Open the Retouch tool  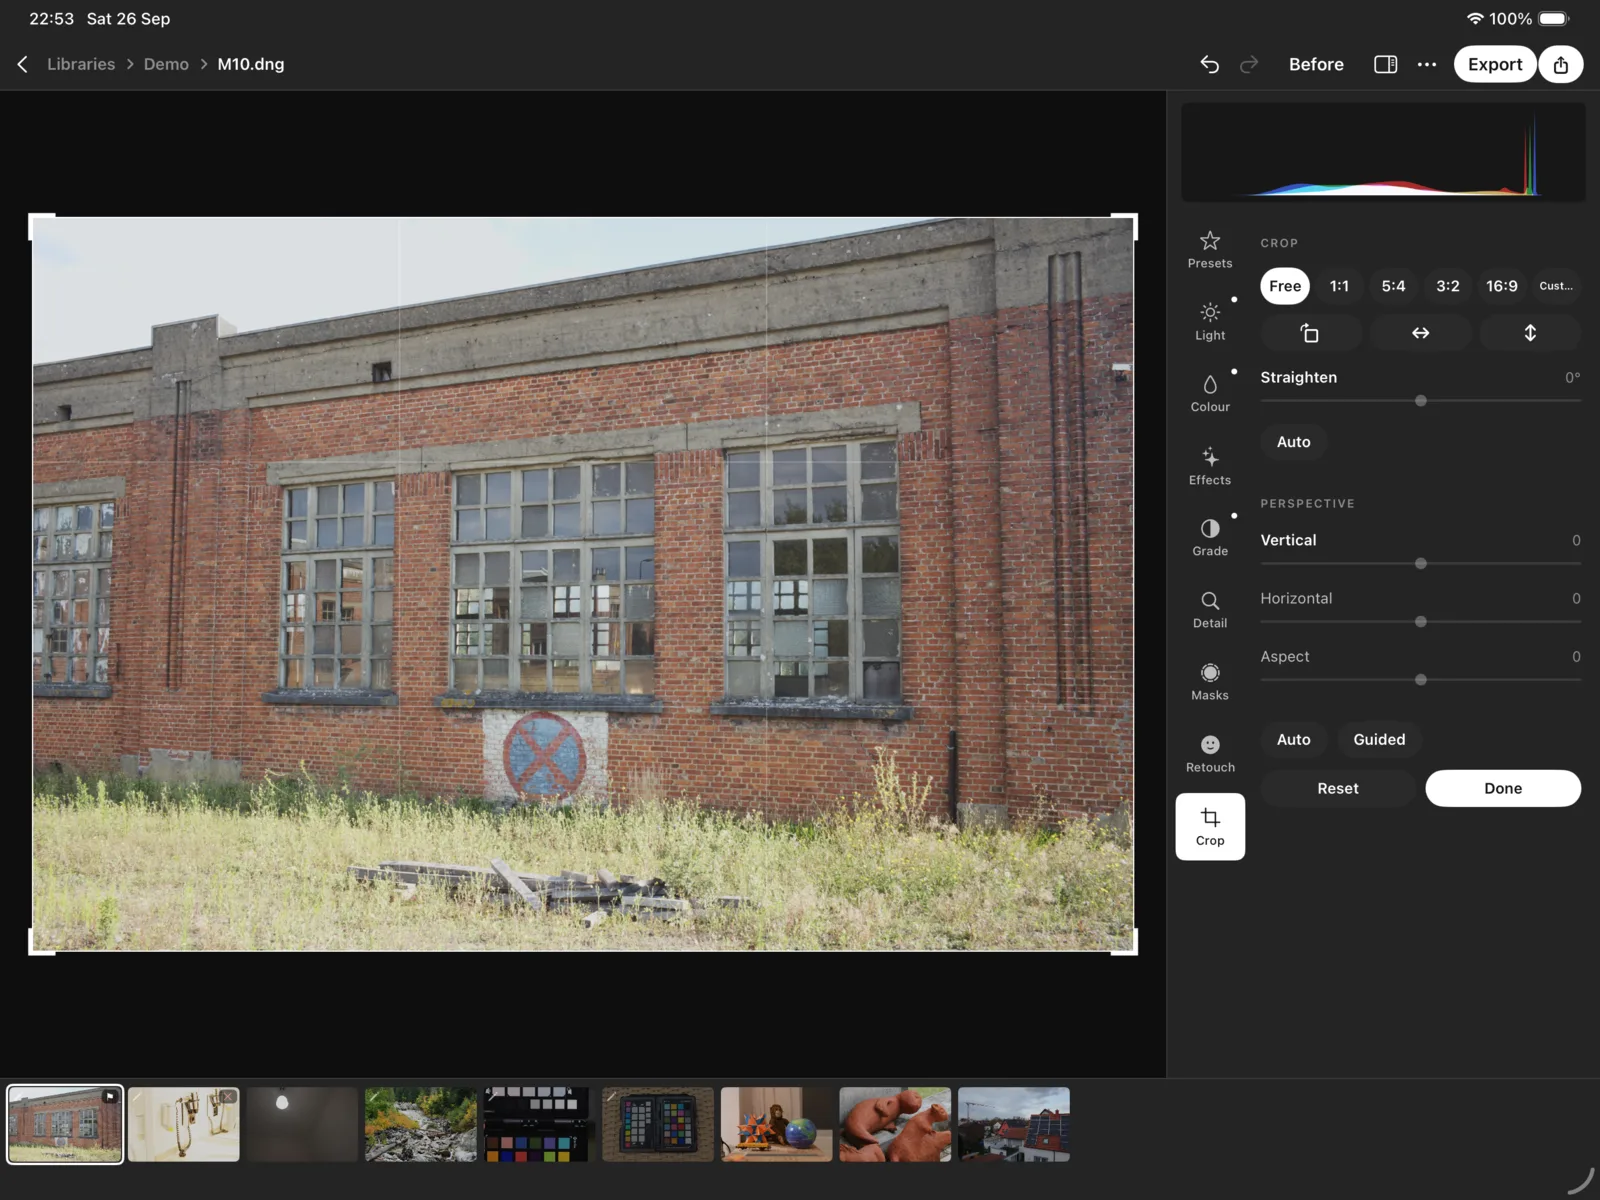point(1210,753)
